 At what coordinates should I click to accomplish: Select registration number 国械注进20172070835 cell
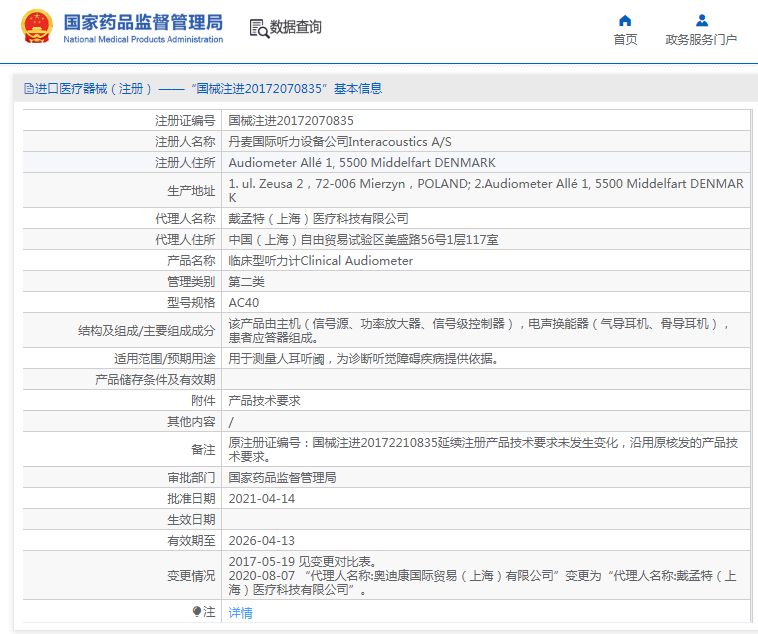pyautogui.click(x=485, y=120)
